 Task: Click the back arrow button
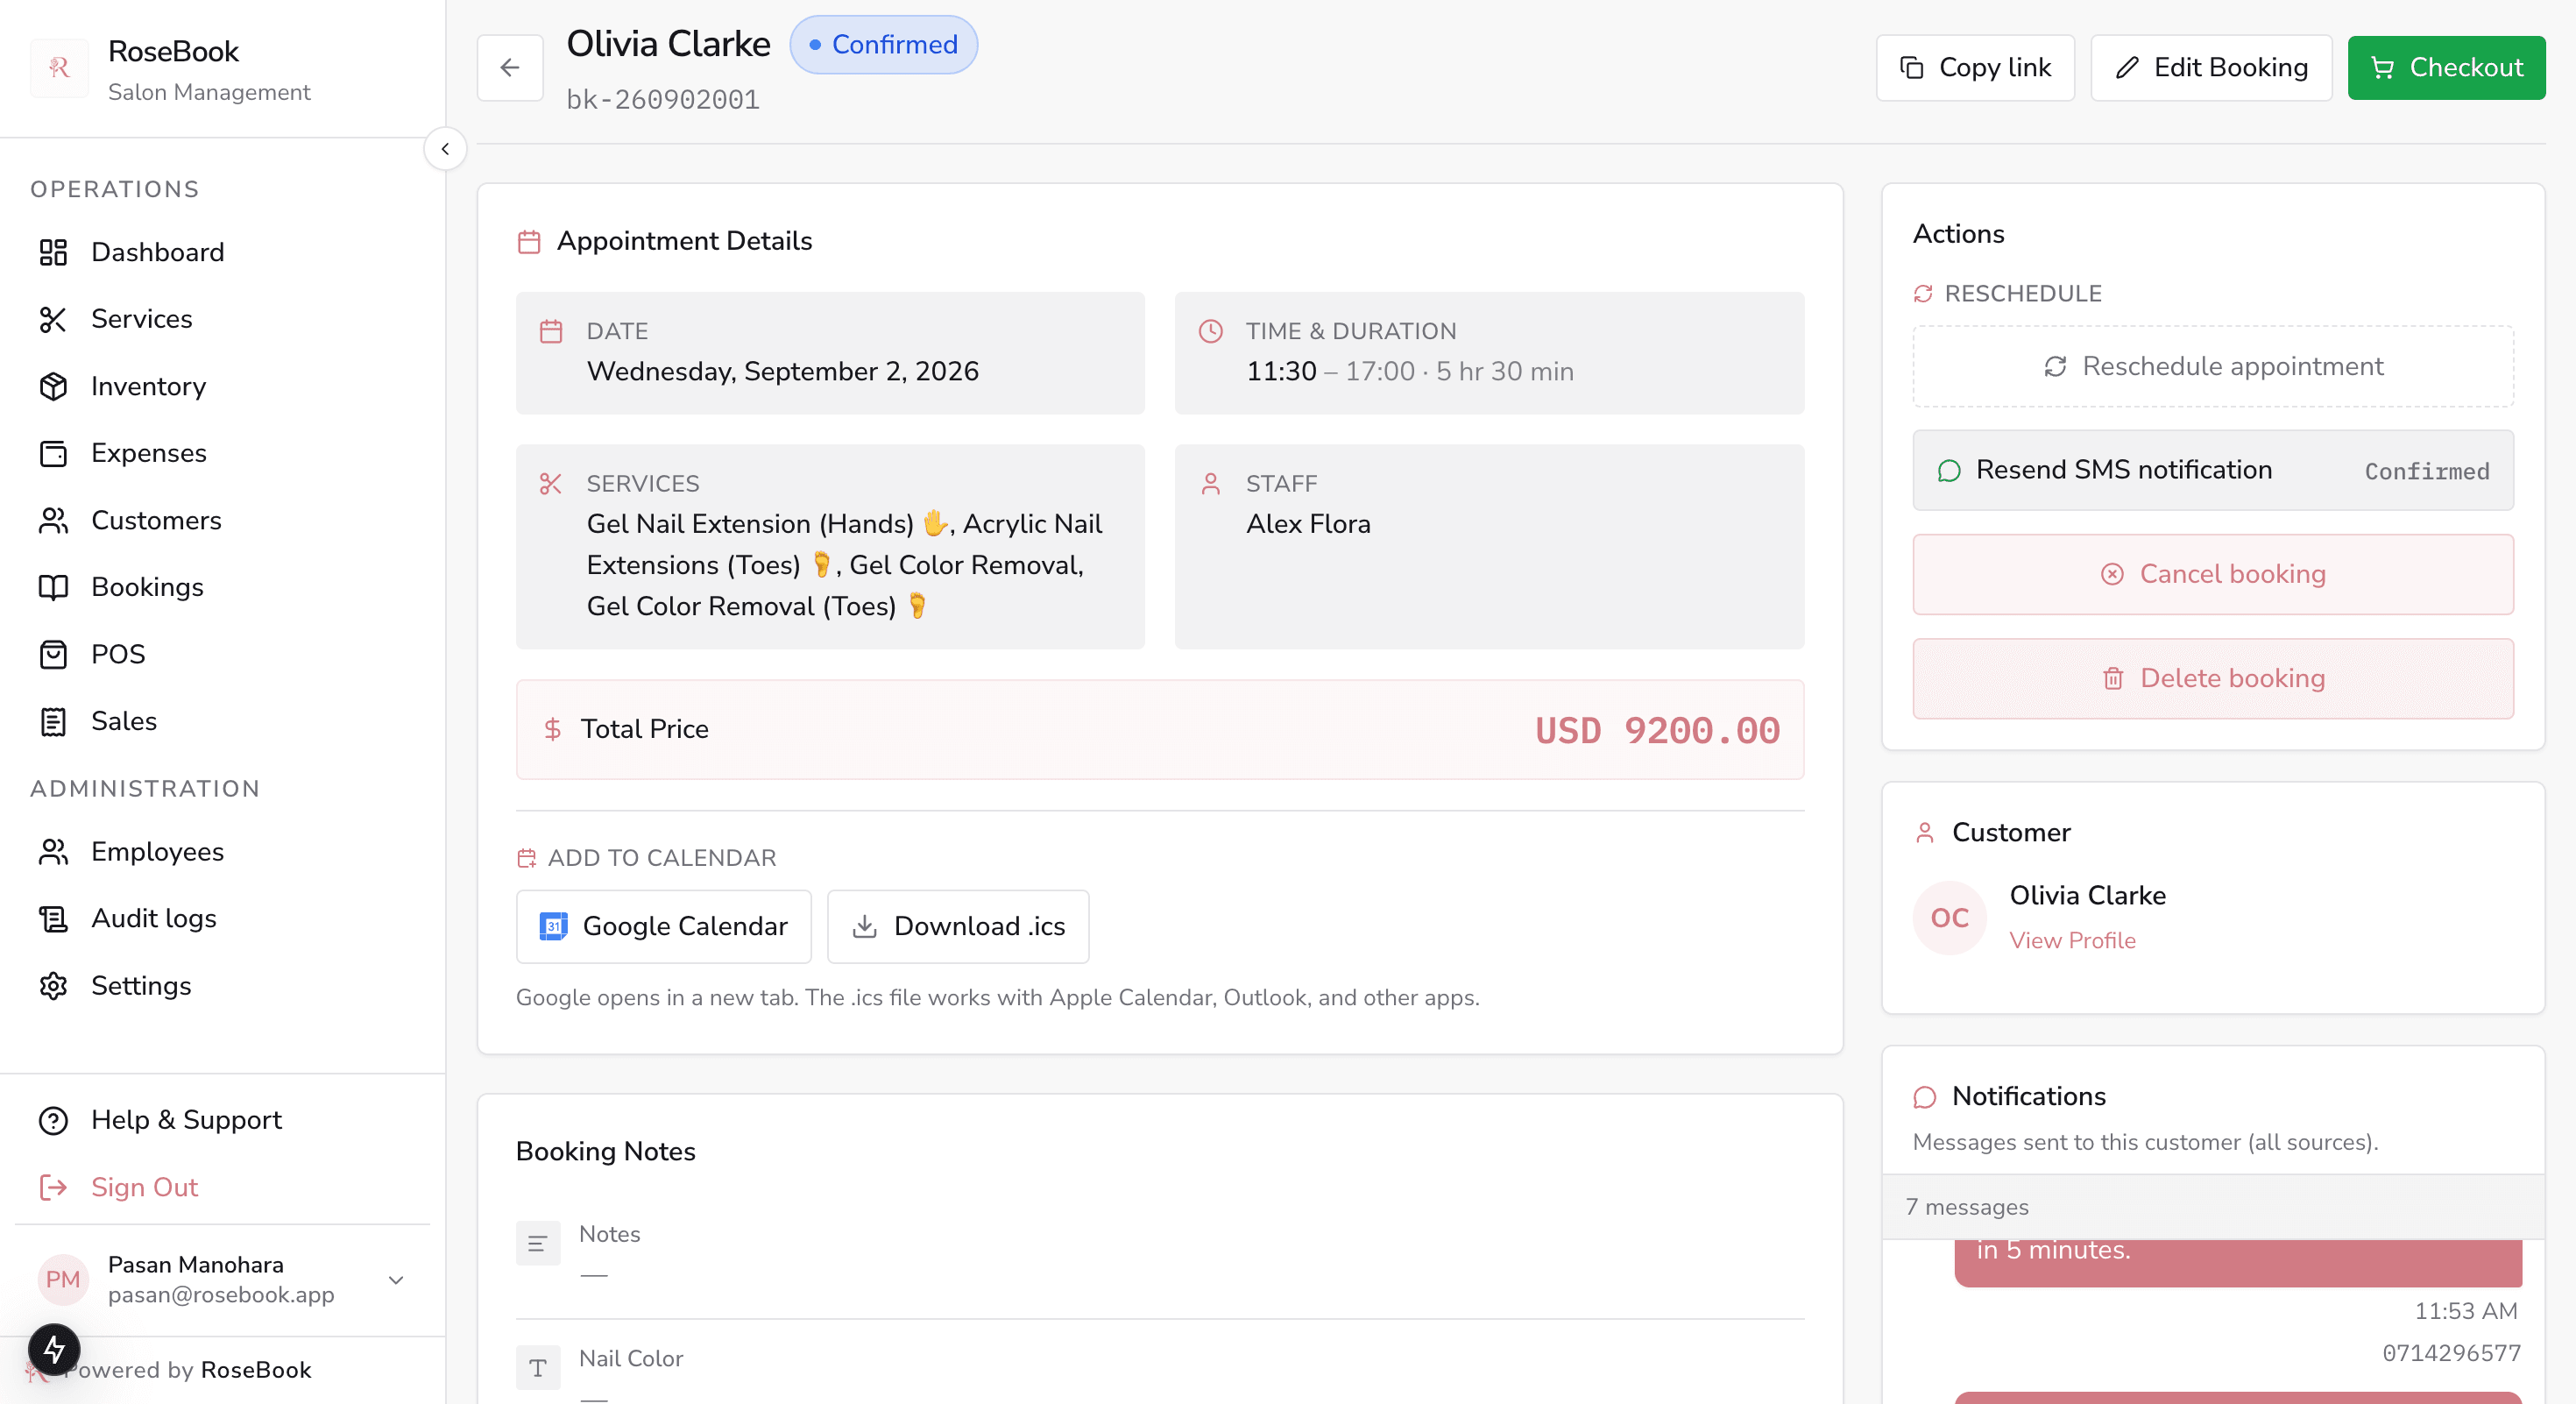tap(510, 67)
